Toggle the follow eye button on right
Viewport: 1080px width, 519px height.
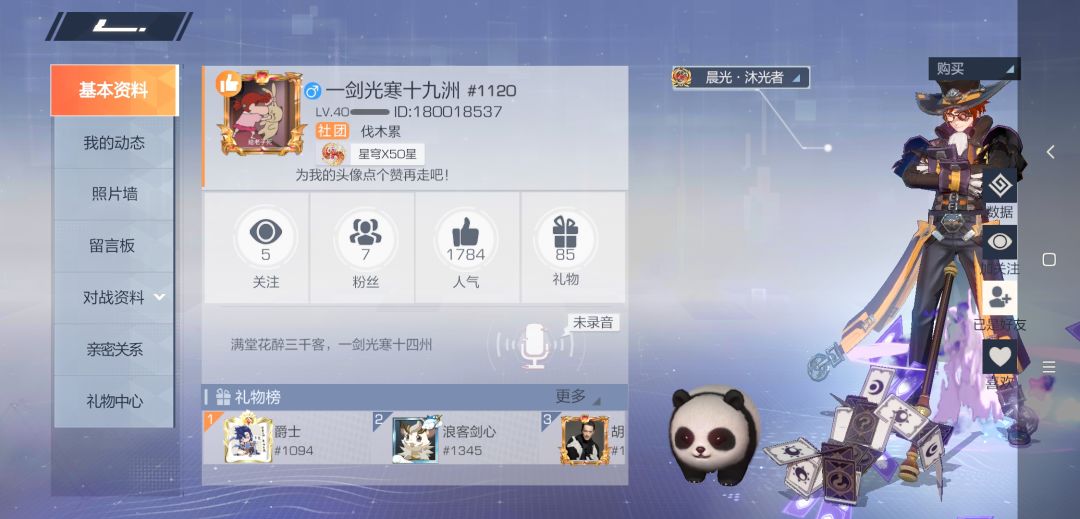999,242
